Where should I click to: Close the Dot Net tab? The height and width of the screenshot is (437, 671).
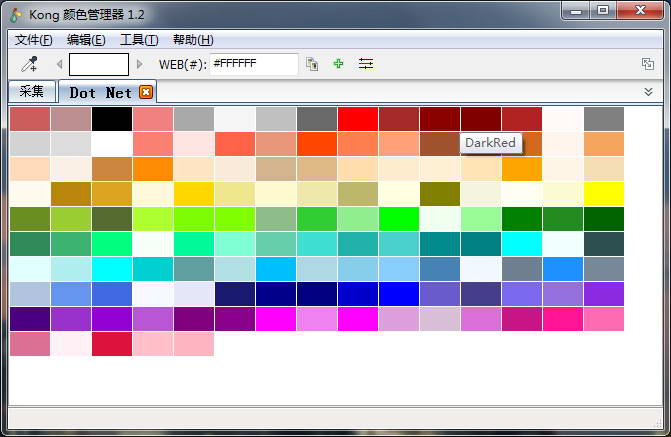pos(146,92)
